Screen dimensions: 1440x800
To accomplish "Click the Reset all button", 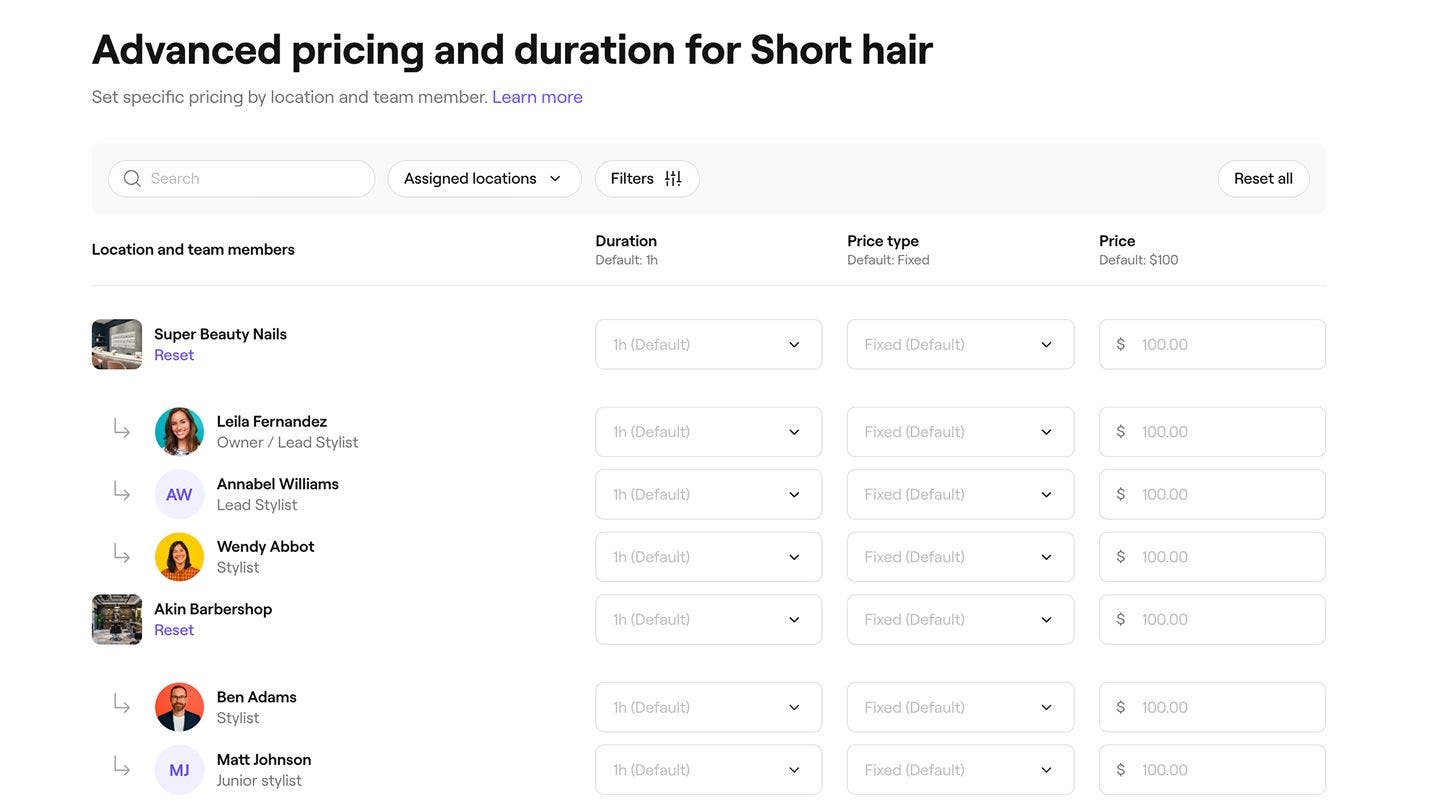I will 1263,179.
